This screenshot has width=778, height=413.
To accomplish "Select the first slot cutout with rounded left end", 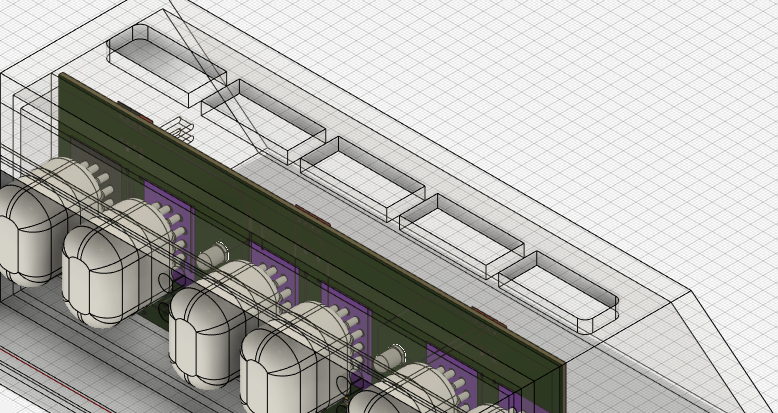I will pos(167,65).
